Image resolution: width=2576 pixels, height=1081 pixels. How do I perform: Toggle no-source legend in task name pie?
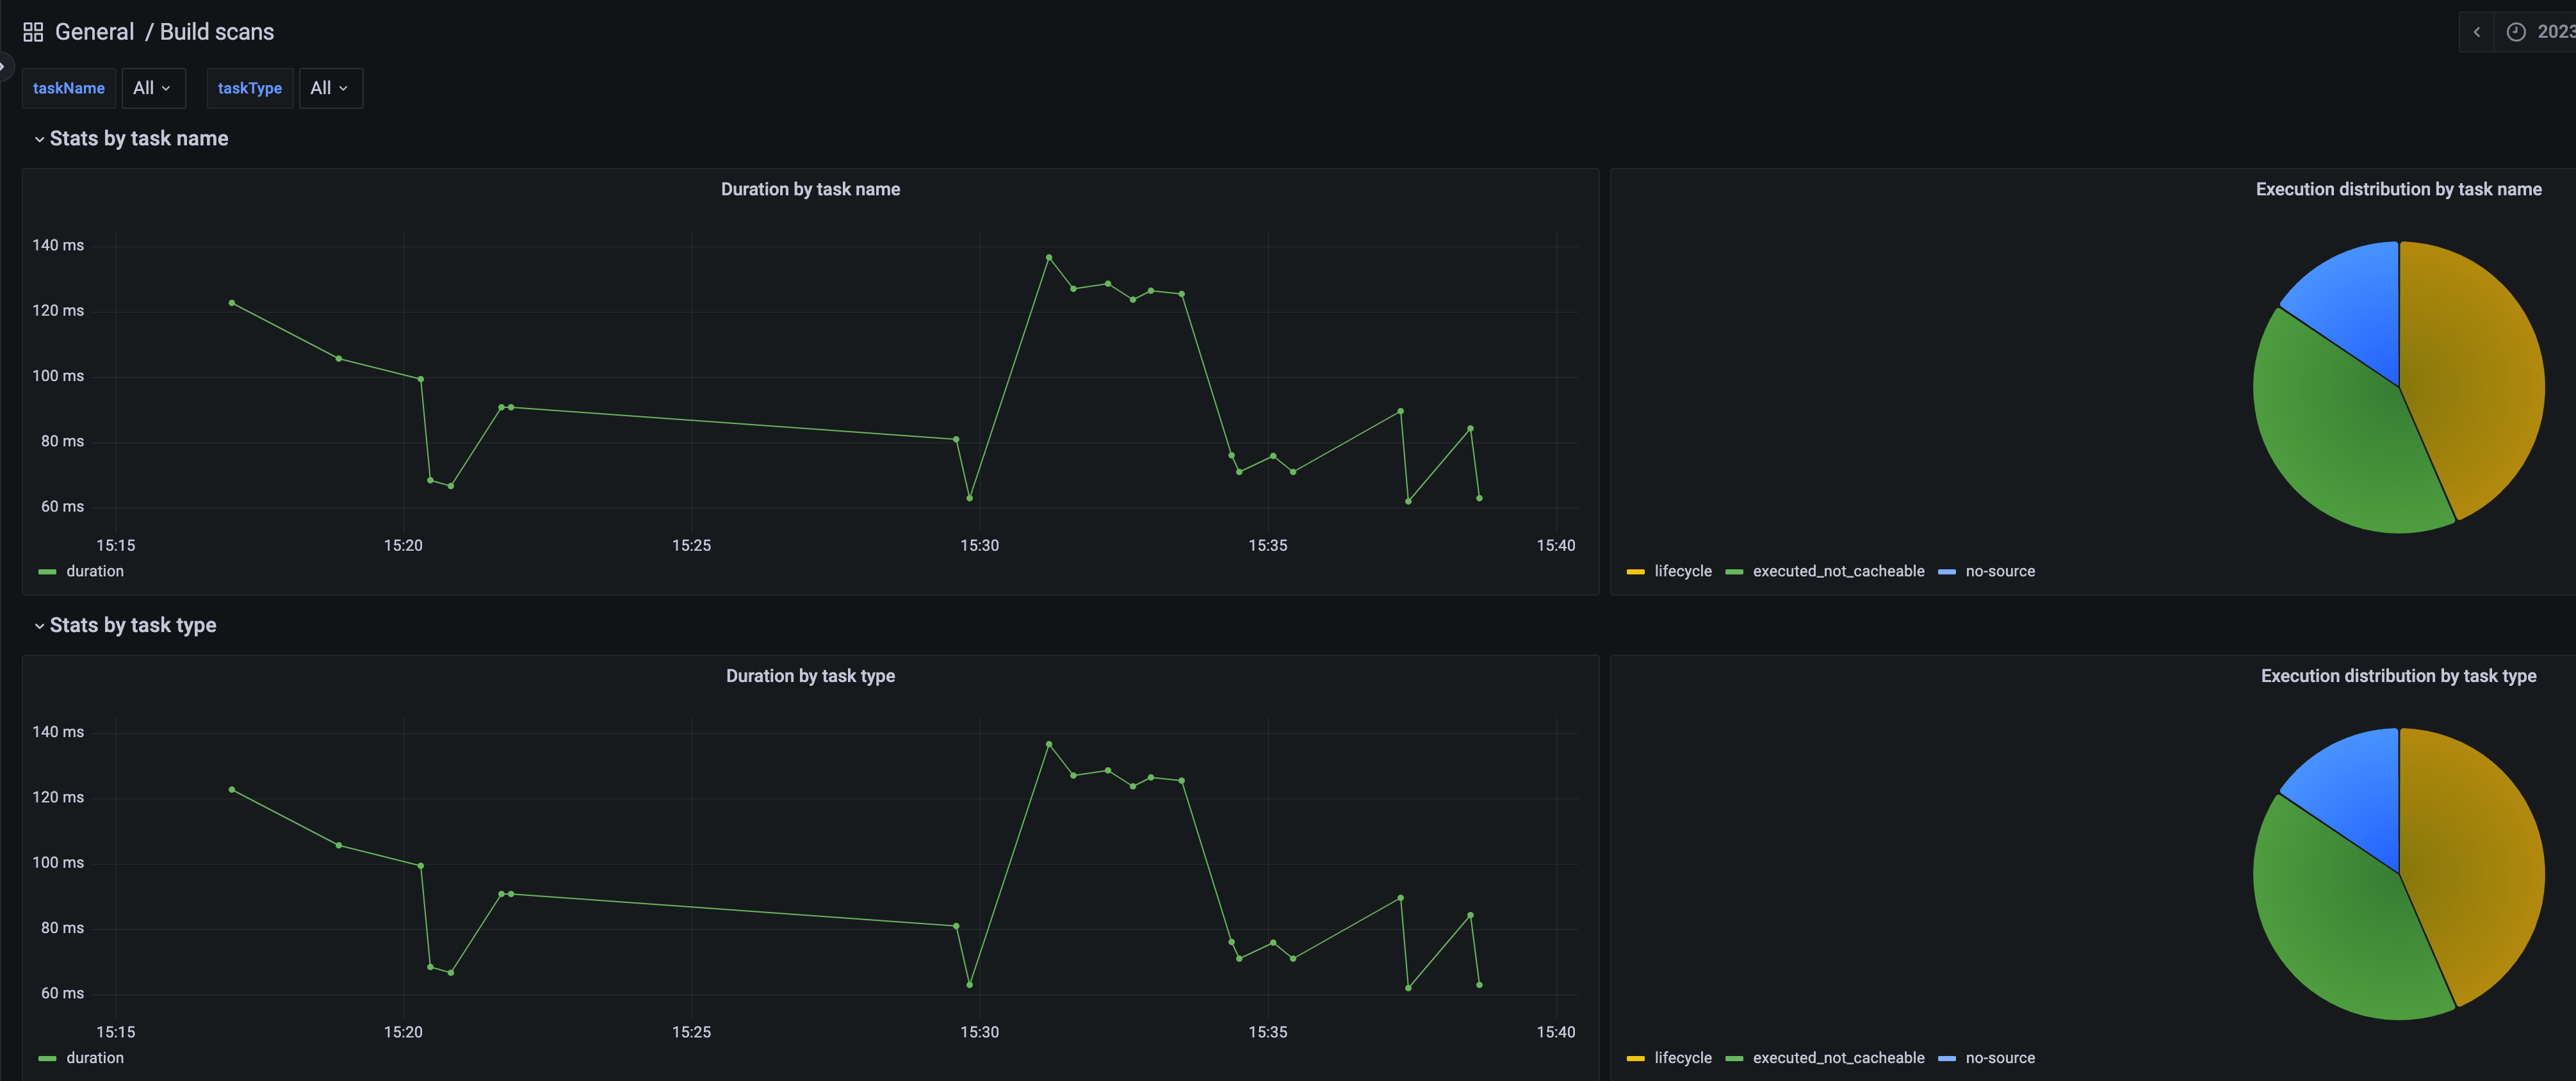pos(2000,571)
